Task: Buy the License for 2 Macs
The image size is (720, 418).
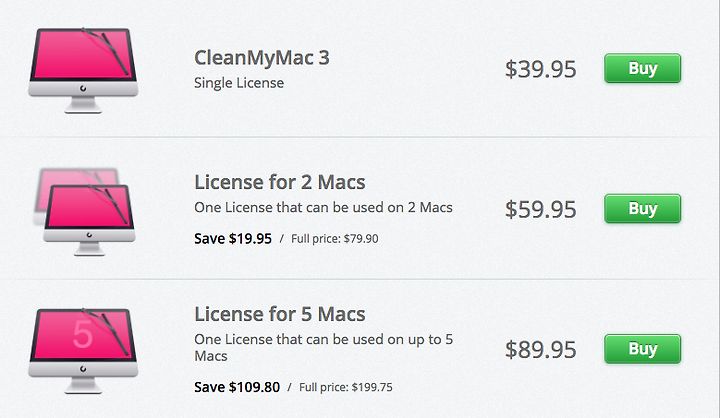Action: point(642,209)
